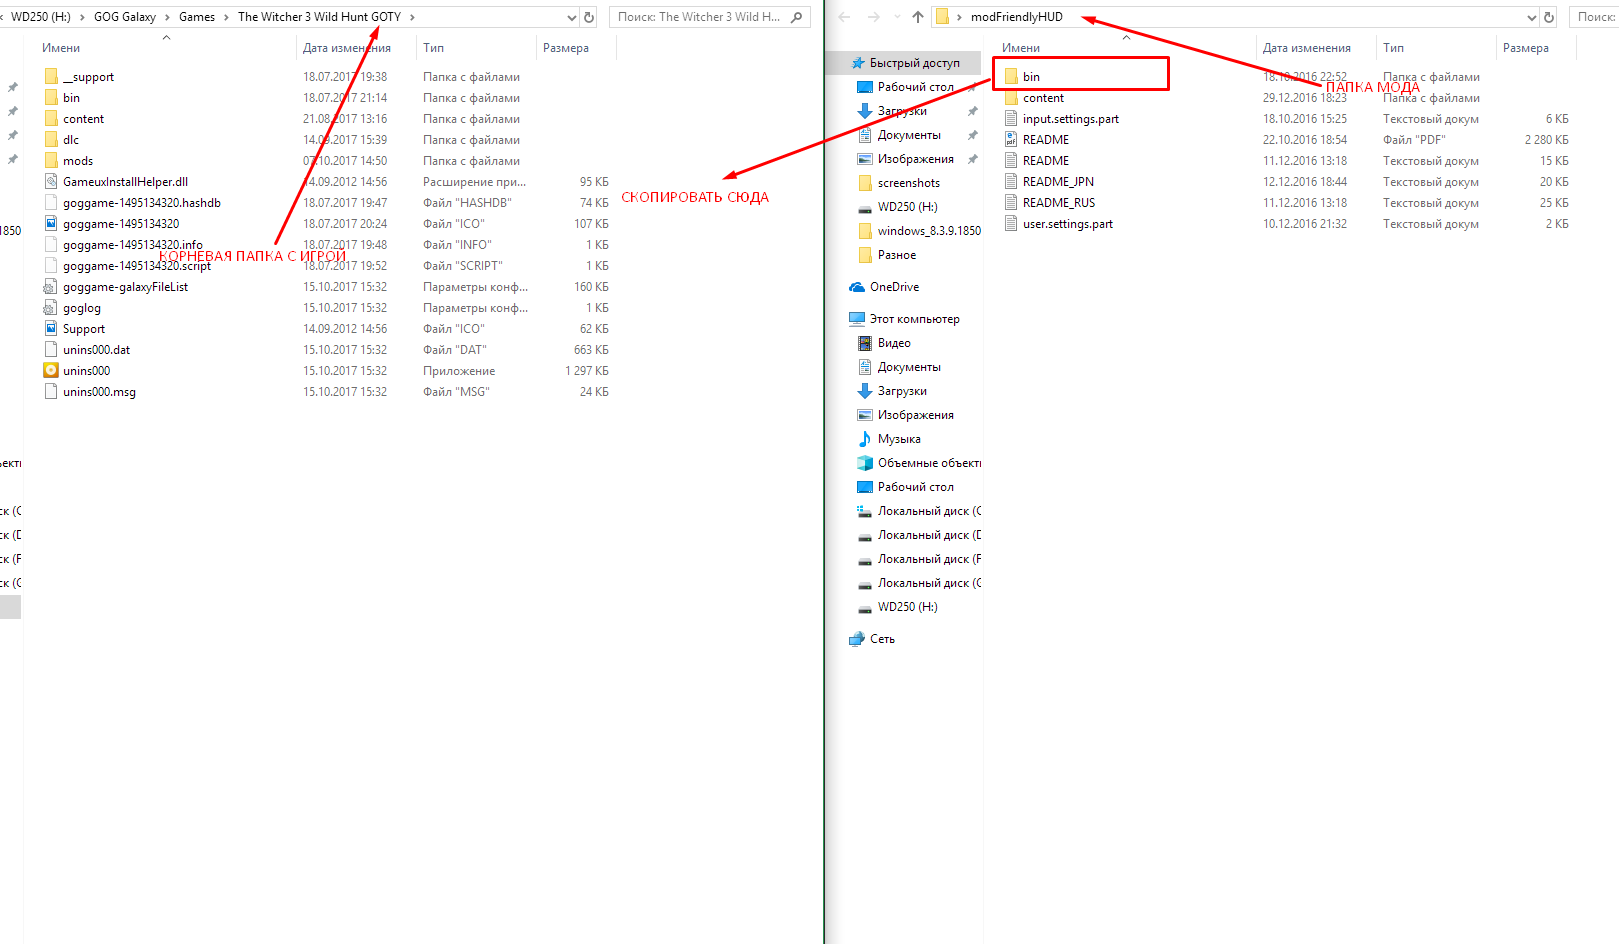Image resolution: width=1619 pixels, height=944 pixels.
Task: Click the refresh icon in the modFriendlyHUD window
Action: click(x=1549, y=17)
